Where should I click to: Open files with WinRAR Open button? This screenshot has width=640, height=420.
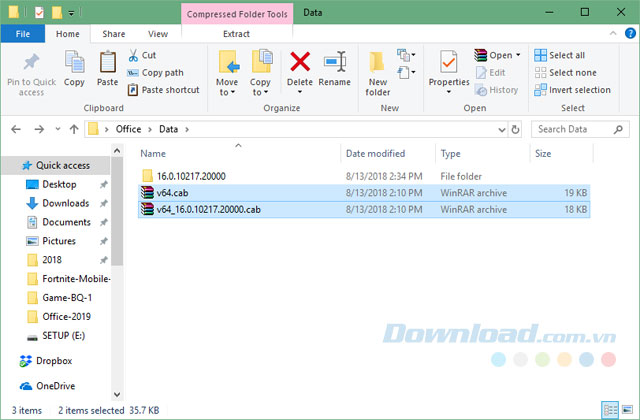click(493, 55)
